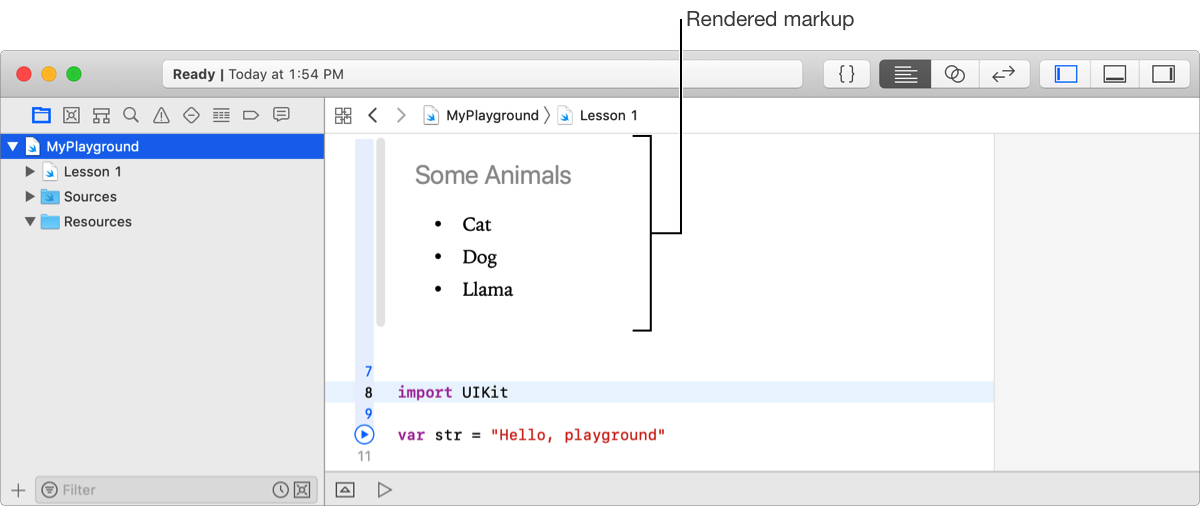Image resolution: width=1200 pixels, height=506 pixels.
Task: Select MyPlayground in the jump bar
Action: tap(481, 115)
